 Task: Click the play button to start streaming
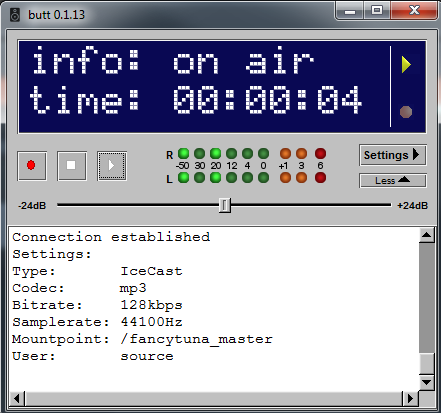point(112,166)
